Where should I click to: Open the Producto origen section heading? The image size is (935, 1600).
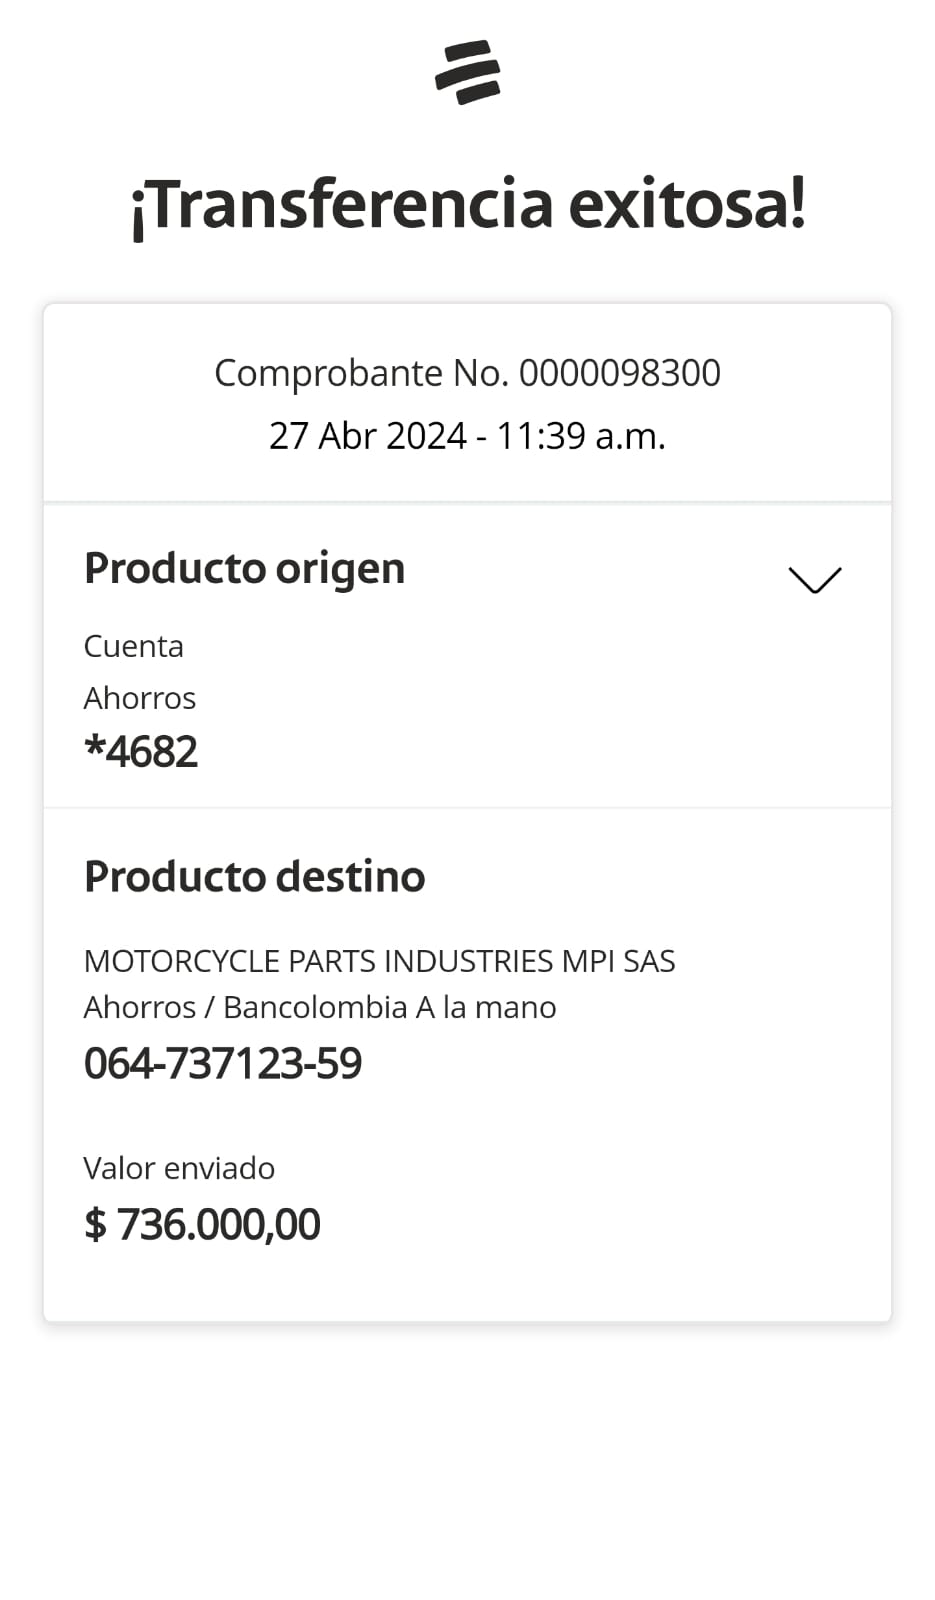click(244, 568)
